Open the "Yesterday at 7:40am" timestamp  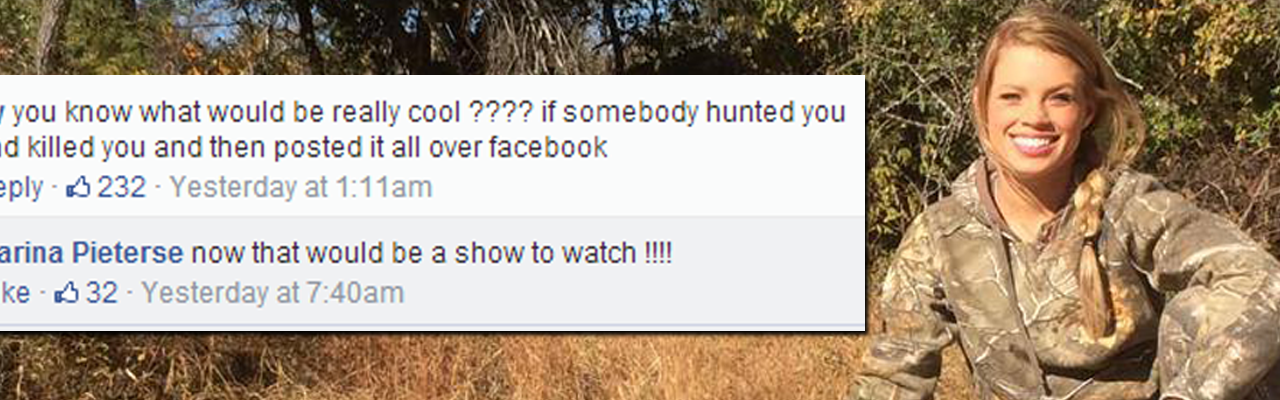273,293
